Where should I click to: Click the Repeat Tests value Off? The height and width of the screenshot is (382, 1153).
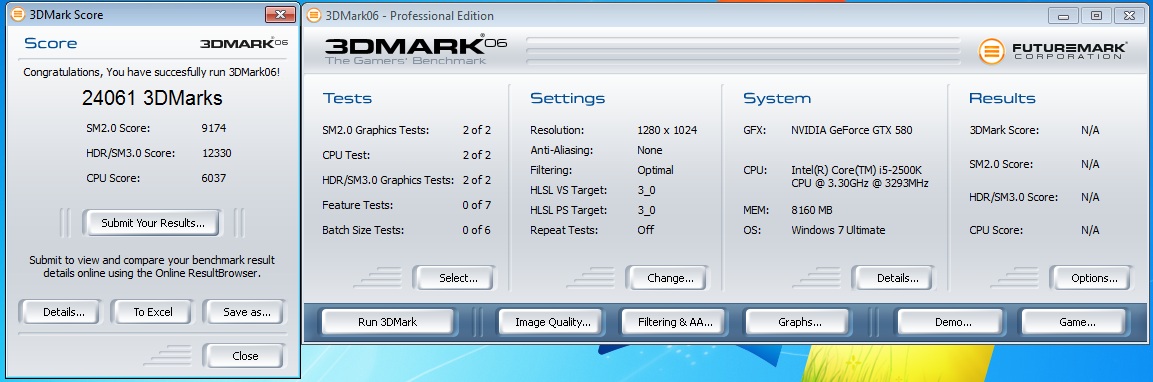tap(646, 230)
